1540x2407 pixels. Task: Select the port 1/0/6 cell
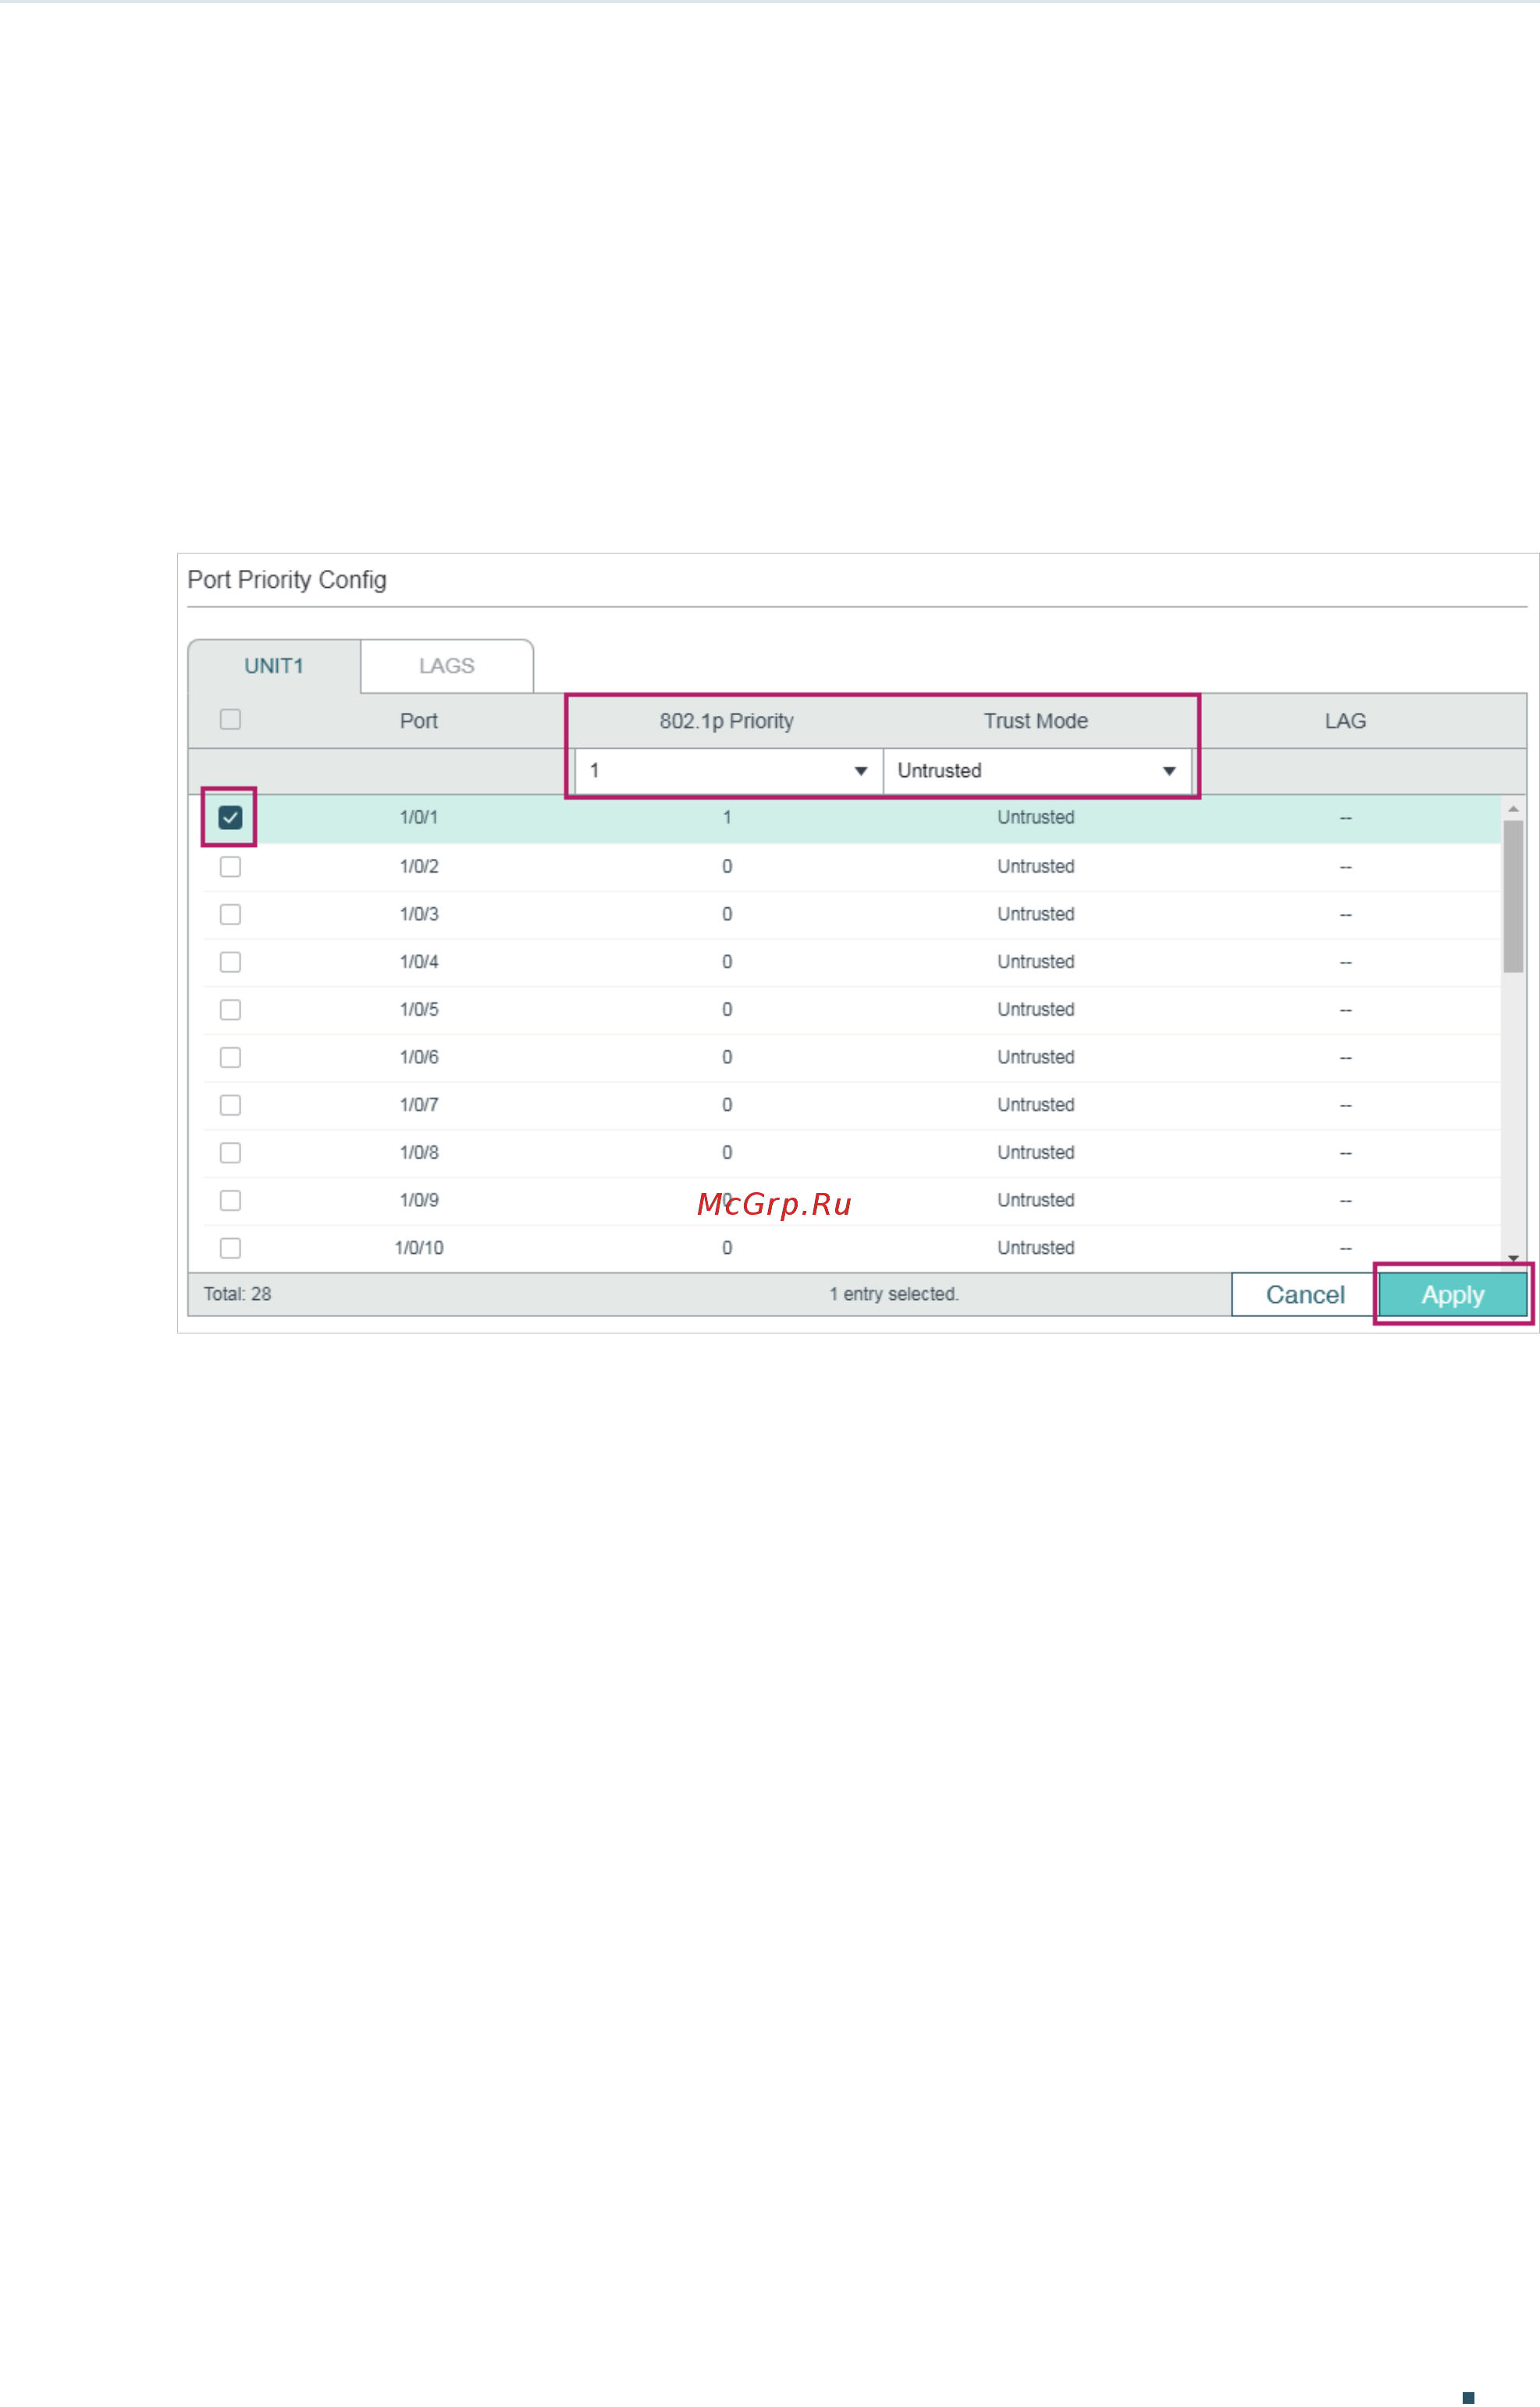(x=419, y=1057)
